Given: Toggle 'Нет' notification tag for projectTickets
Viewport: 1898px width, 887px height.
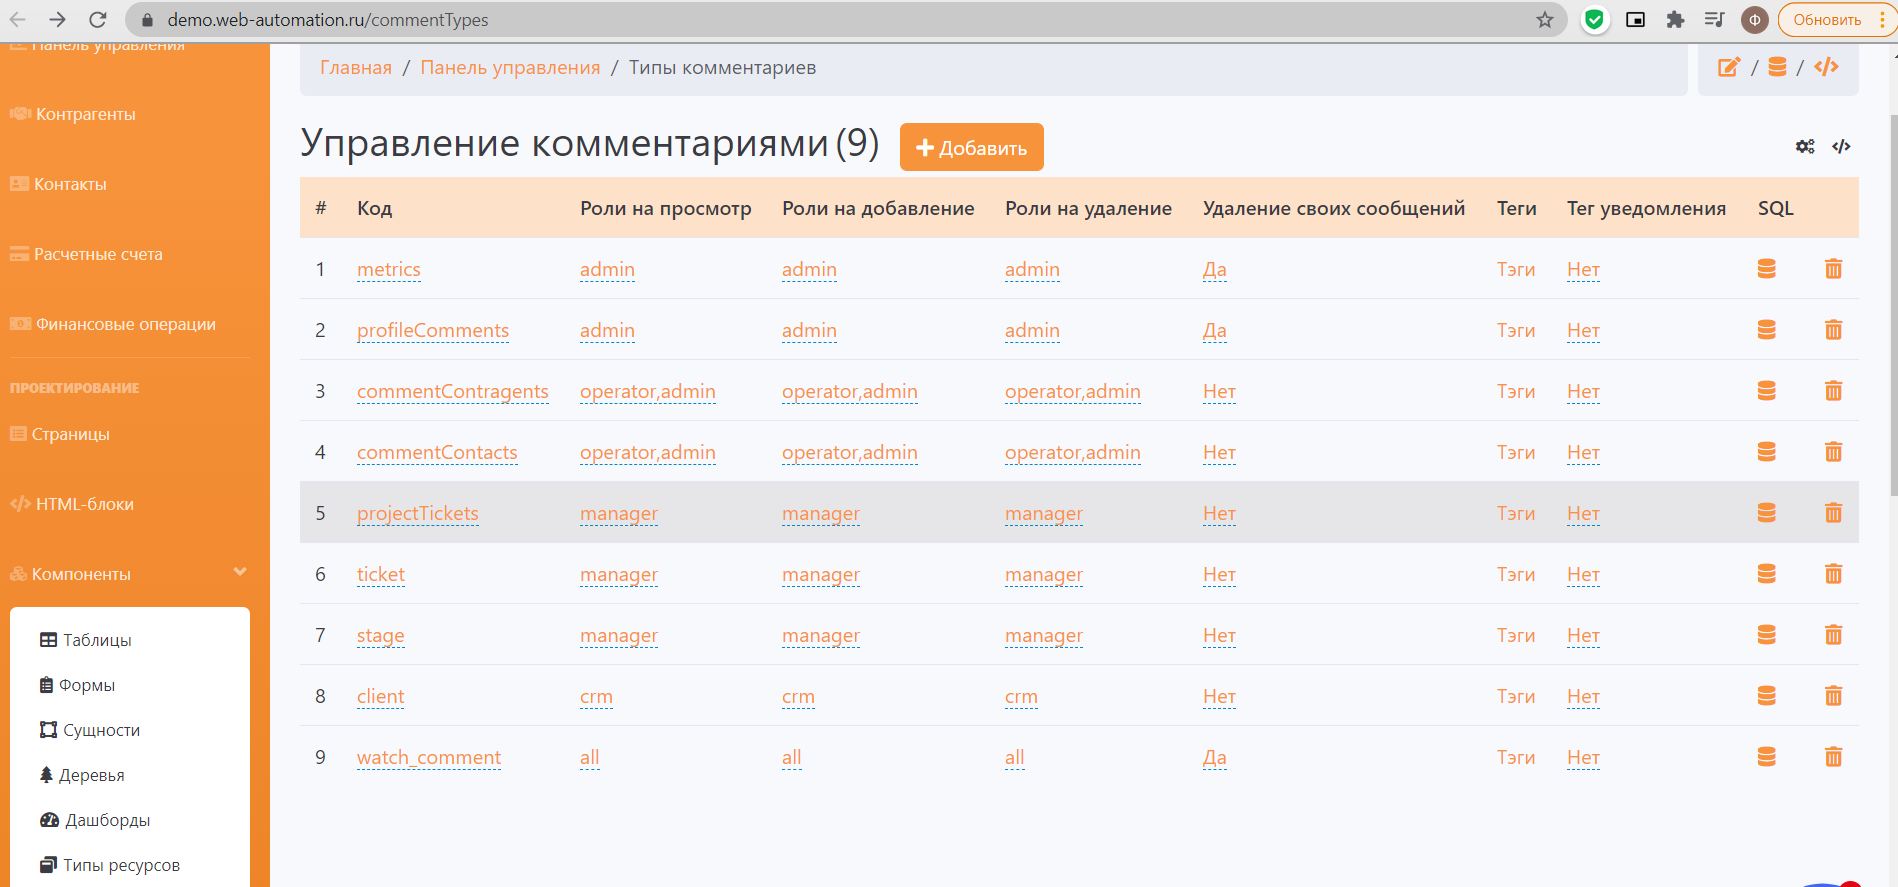Looking at the screenshot, I should (x=1583, y=514).
